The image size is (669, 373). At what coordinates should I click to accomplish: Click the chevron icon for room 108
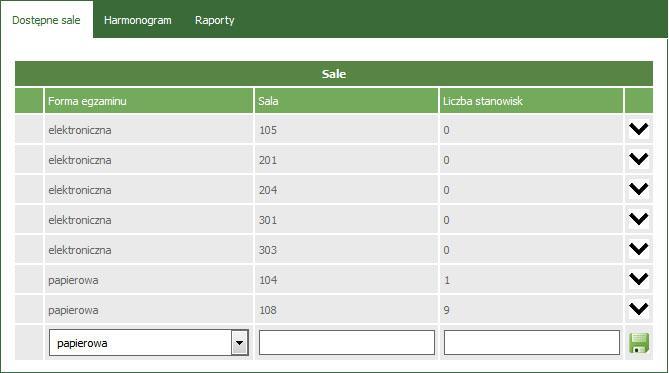pyautogui.click(x=639, y=309)
